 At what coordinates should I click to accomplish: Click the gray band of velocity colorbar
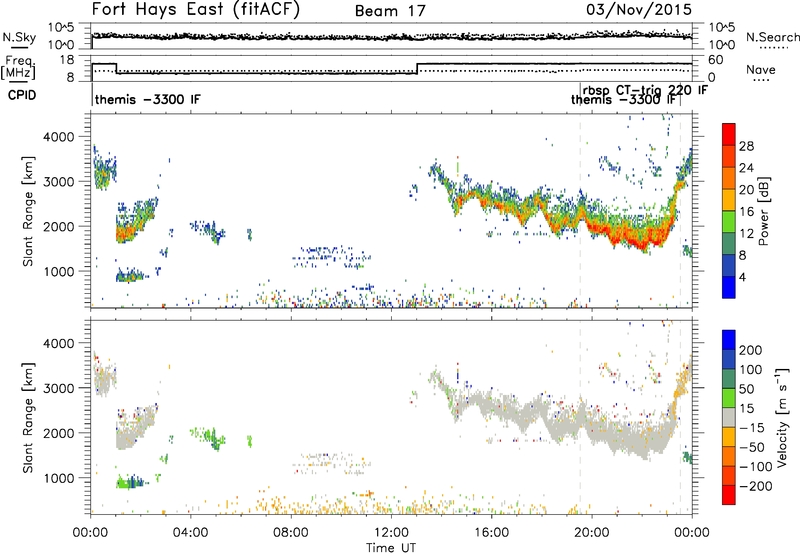[x=729, y=418]
